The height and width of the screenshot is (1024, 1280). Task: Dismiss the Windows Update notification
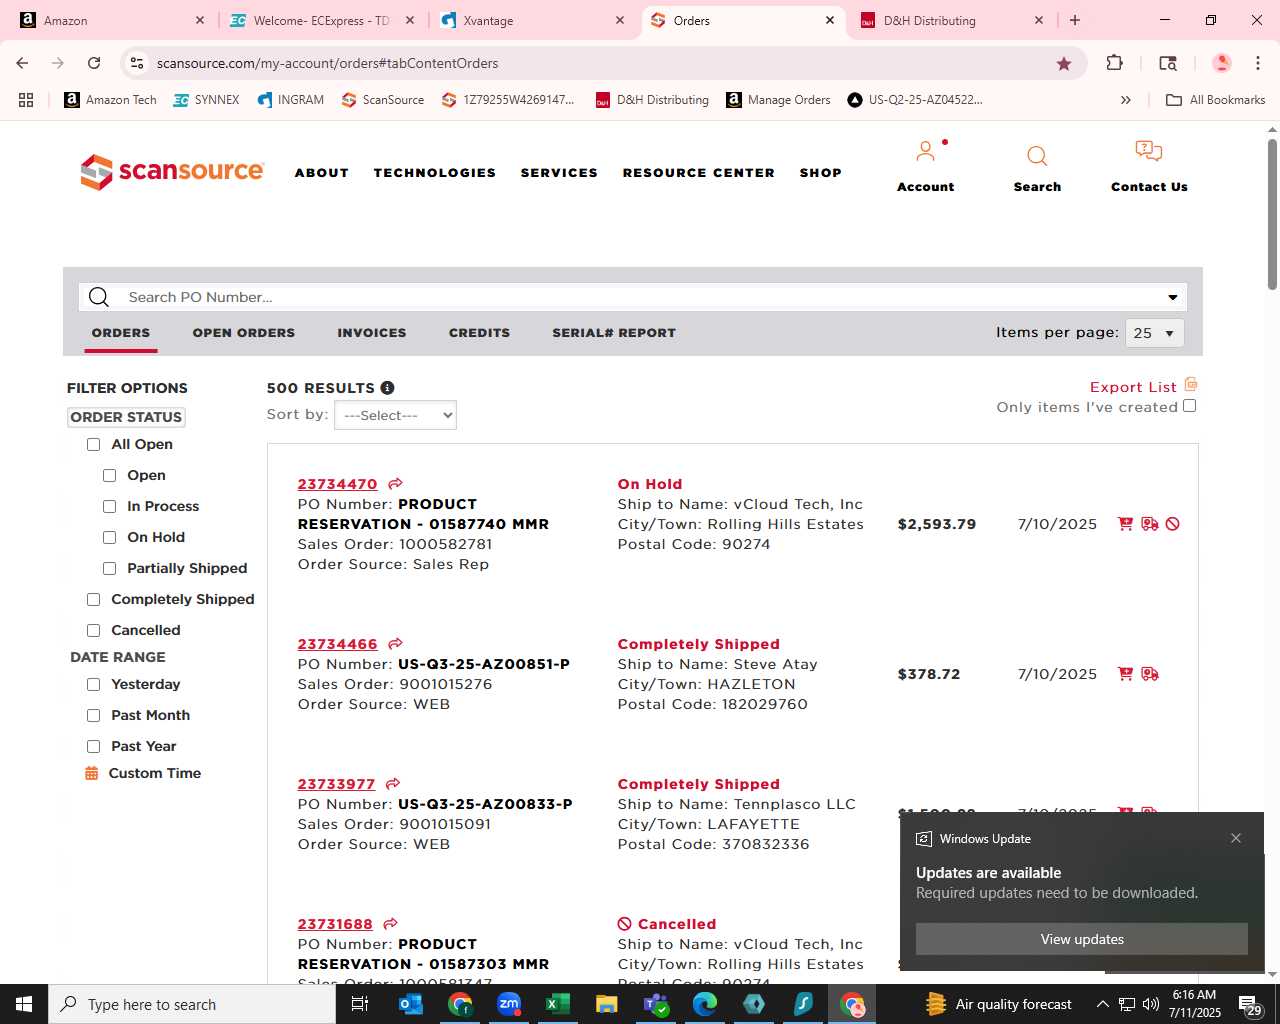tap(1236, 838)
